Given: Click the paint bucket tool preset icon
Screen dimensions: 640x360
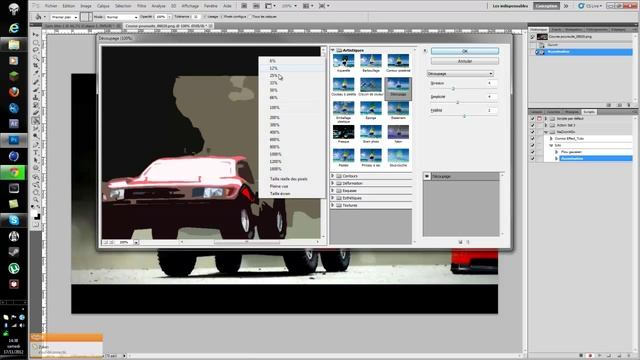Looking at the screenshot, I should [39, 17].
